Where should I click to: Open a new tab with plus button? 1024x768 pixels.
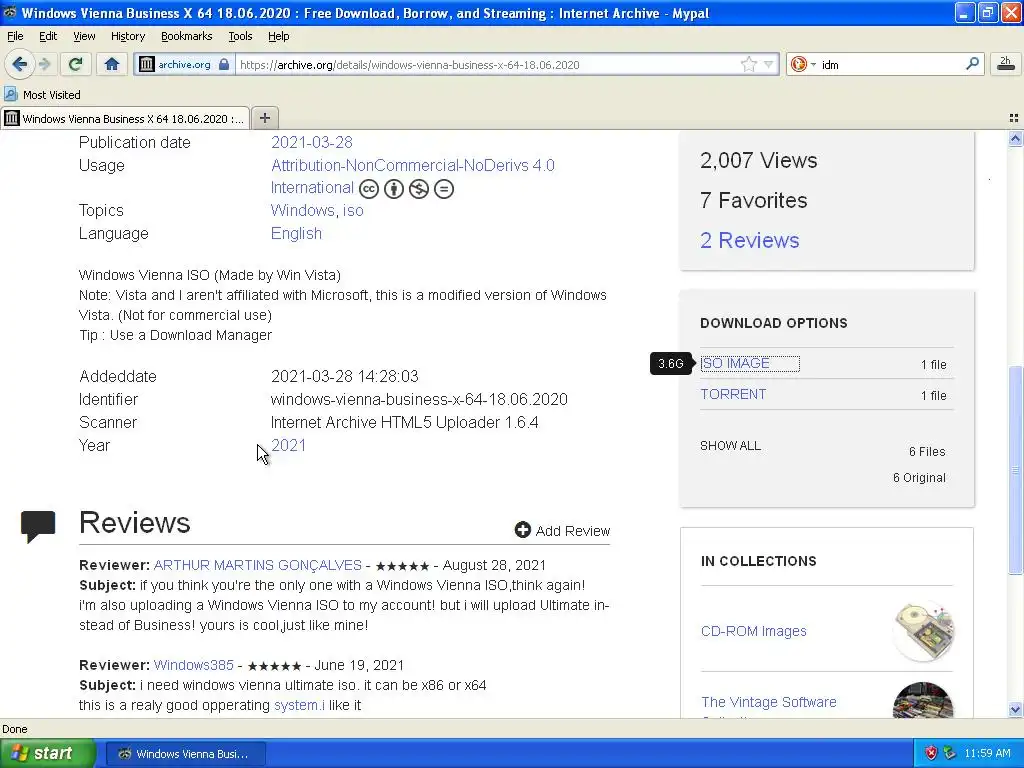pyautogui.click(x=264, y=118)
